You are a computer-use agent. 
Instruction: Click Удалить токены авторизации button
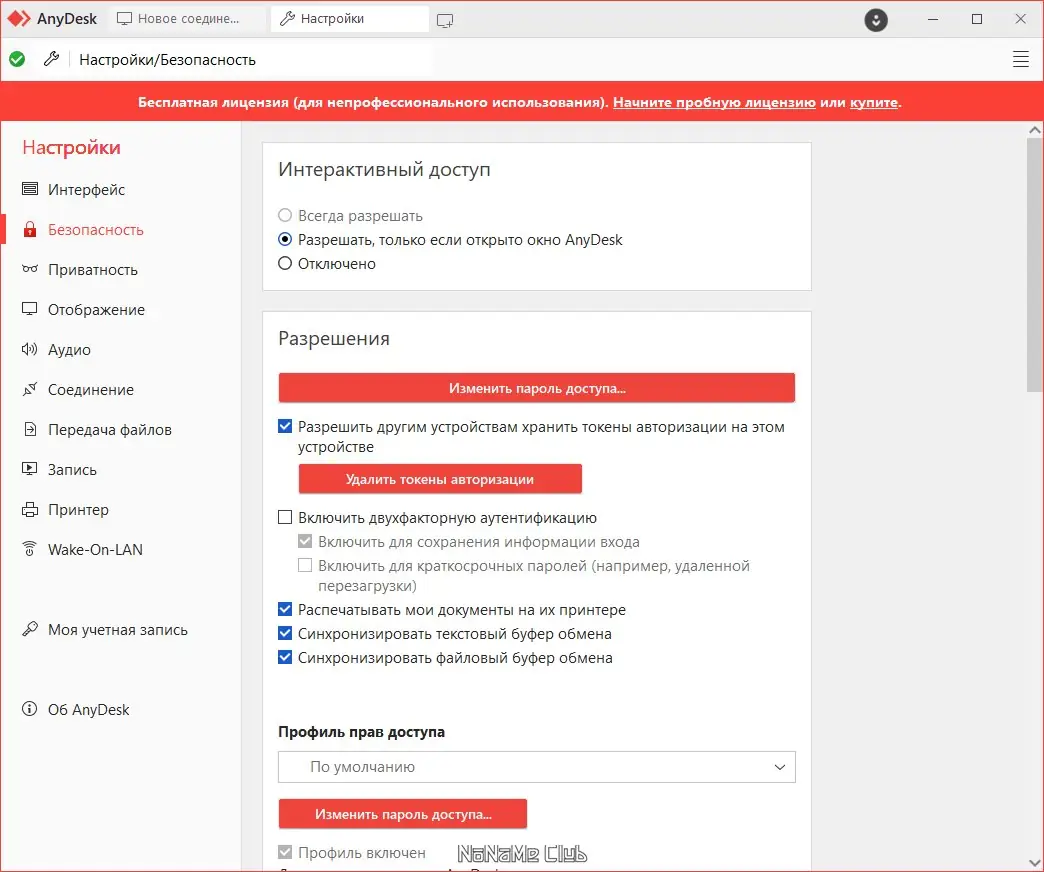point(440,479)
